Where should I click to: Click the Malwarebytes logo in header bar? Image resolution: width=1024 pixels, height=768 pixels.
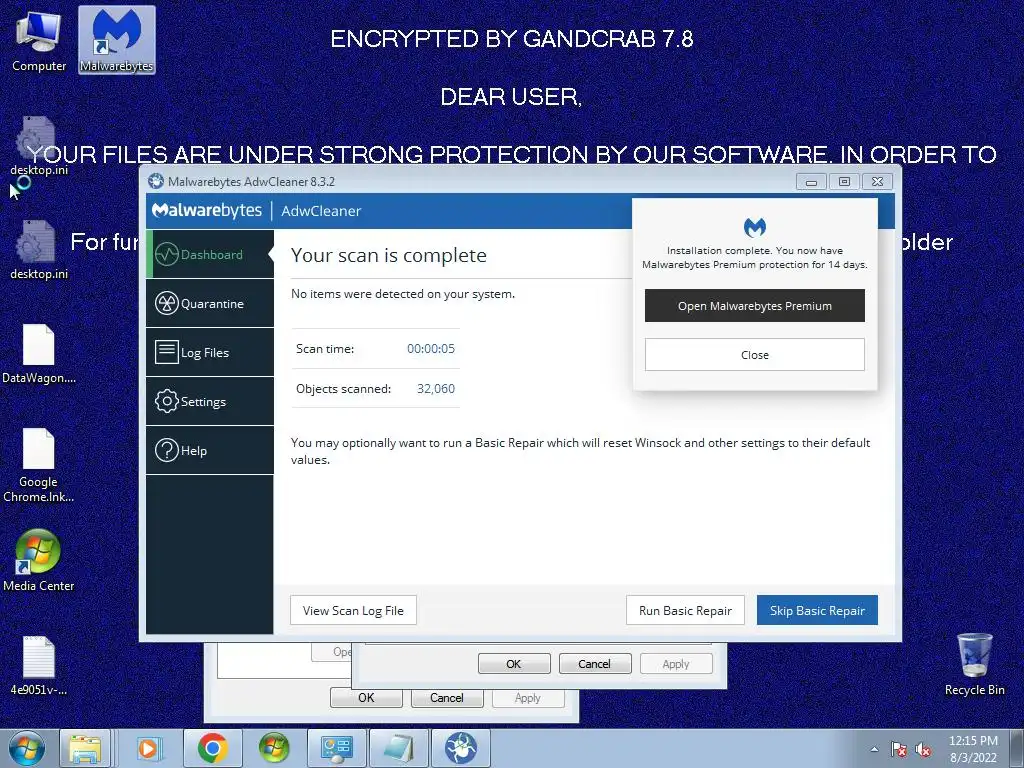[206, 210]
